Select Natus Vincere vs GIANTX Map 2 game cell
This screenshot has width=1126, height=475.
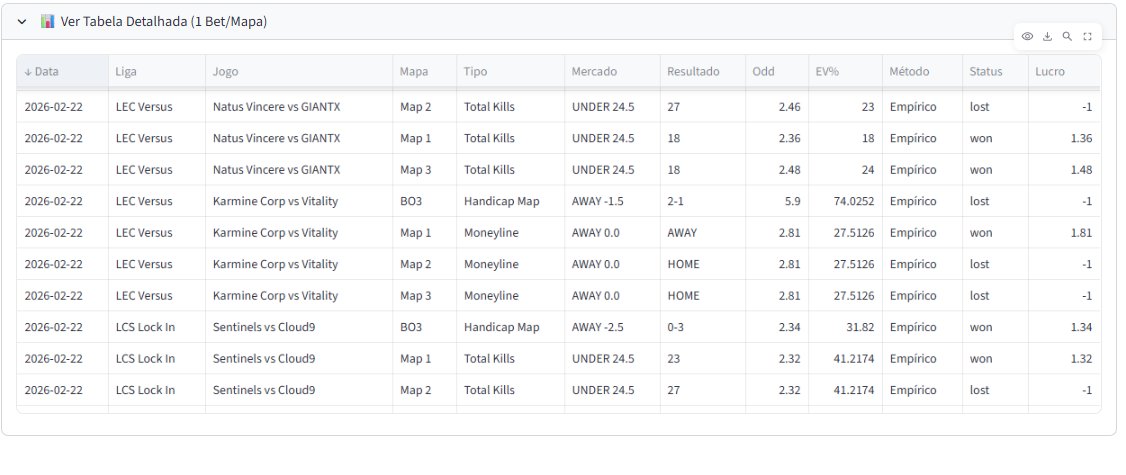click(299, 107)
